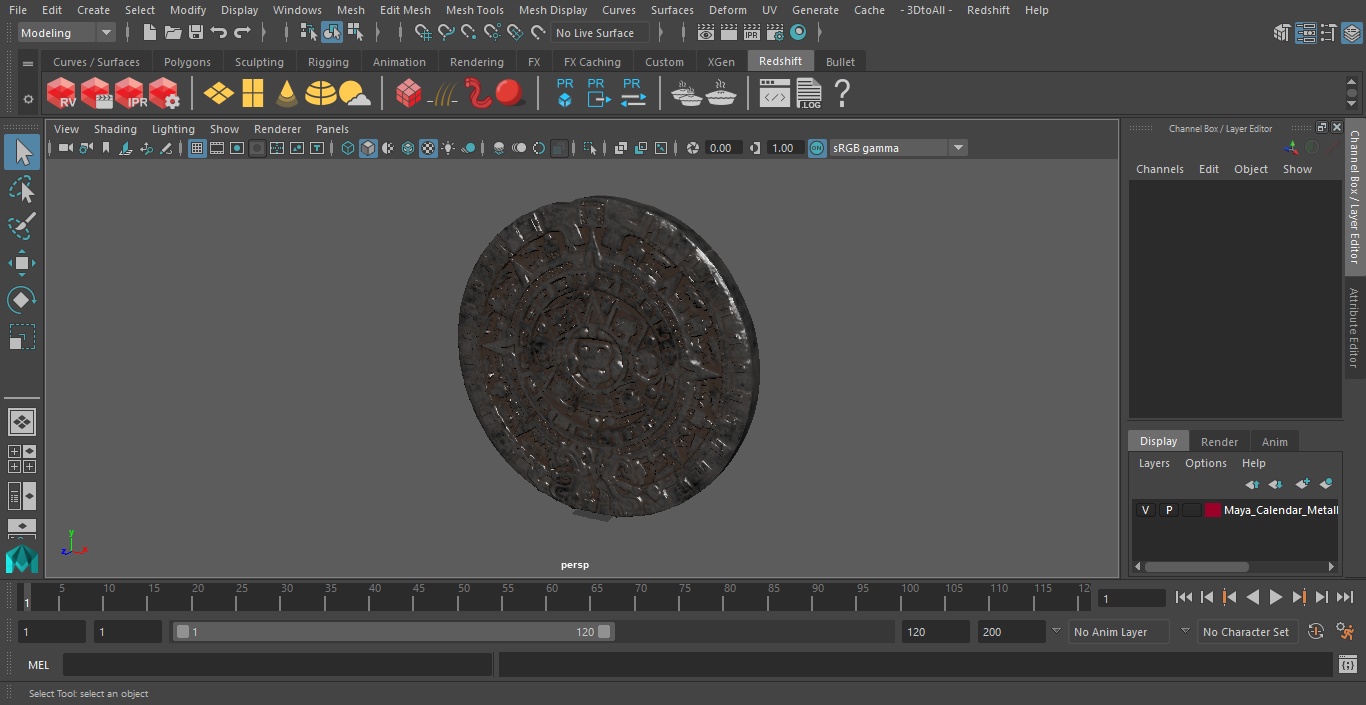Viewport: 1366px width, 705px height.
Task: Create a Redshift dome light
Action: pyautogui.click(x=320, y=94)
